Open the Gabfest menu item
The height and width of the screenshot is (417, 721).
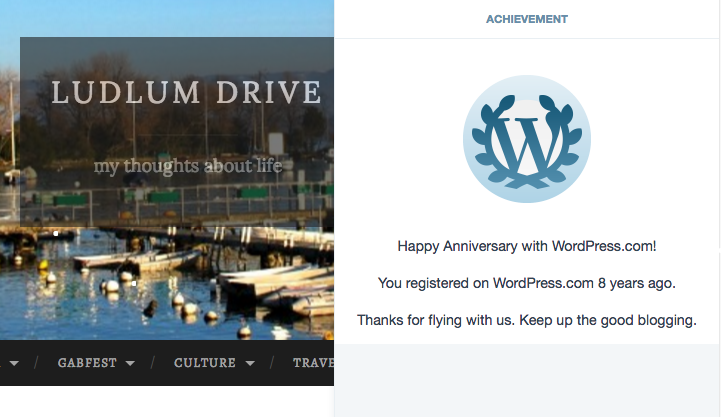click(89, 363)
